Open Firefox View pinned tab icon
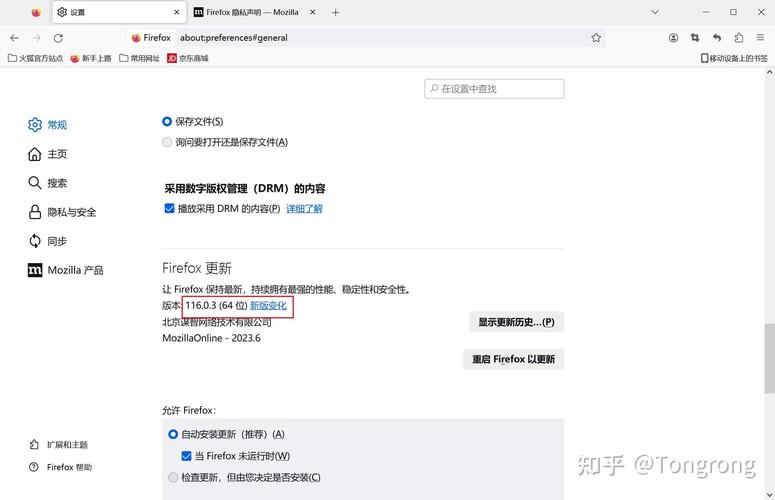Image resolution: width=775 pixels, height=500 pixels. pos(36,12)
